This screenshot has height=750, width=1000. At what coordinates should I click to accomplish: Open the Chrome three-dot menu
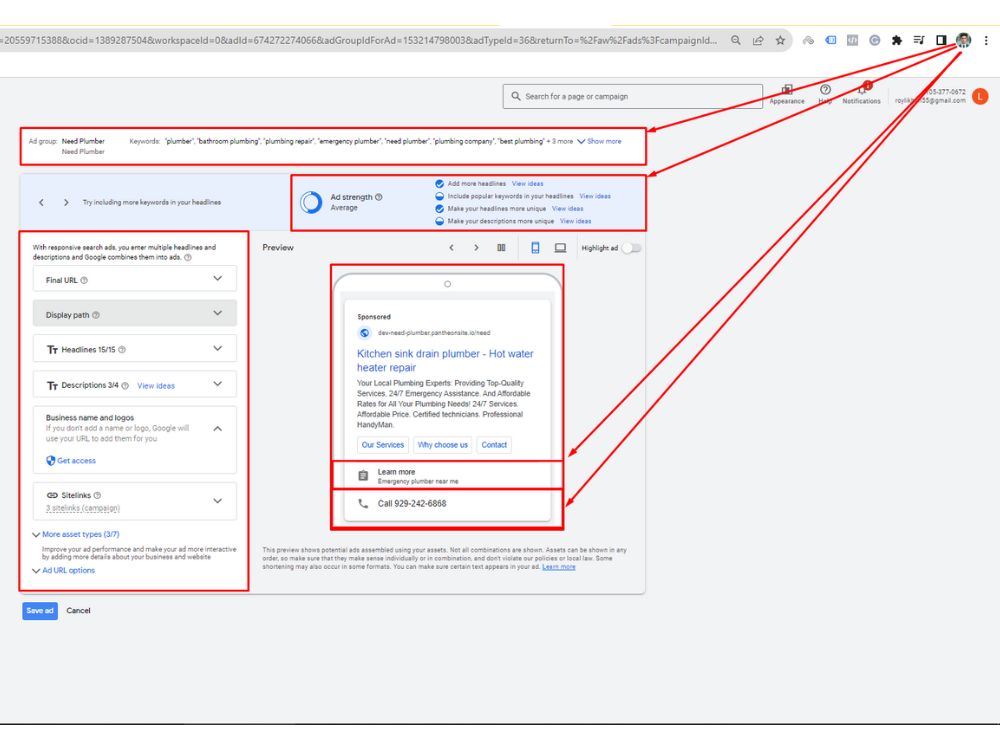(986, 40)
